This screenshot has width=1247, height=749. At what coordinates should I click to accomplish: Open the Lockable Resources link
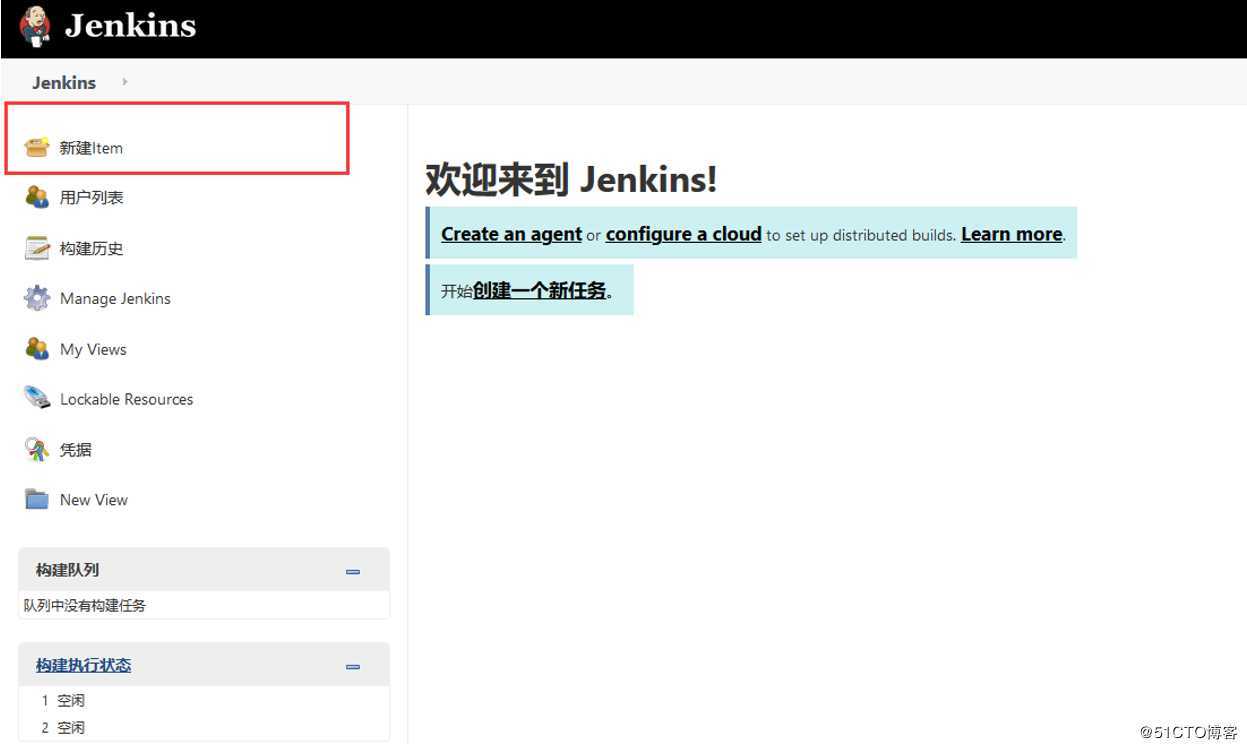click(x=126, y=399)
